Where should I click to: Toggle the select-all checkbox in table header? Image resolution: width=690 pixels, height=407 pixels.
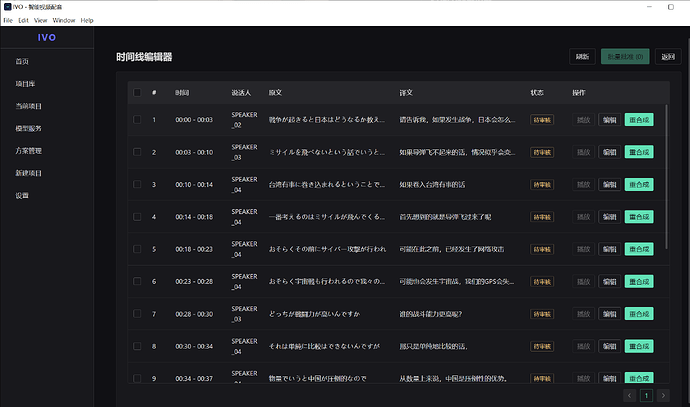tap(137, 92)
